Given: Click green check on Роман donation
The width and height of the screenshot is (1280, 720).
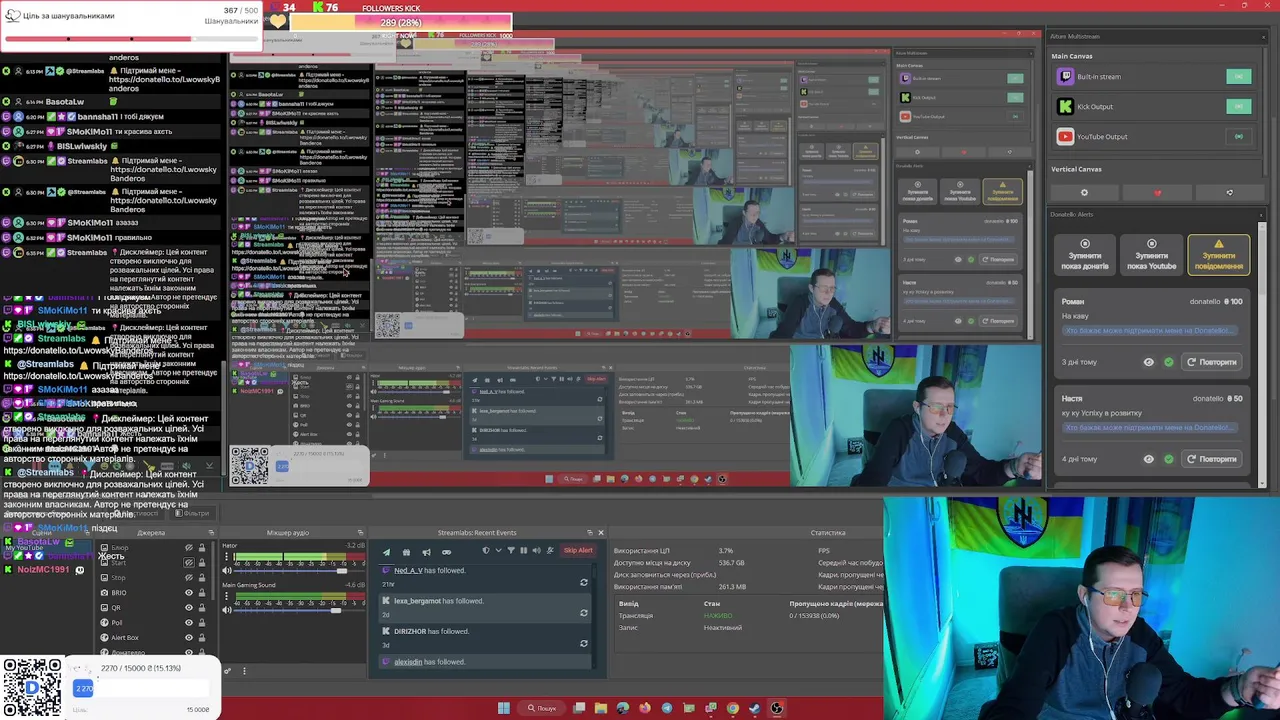Looking at the screenshot, I should [1168, 362].
